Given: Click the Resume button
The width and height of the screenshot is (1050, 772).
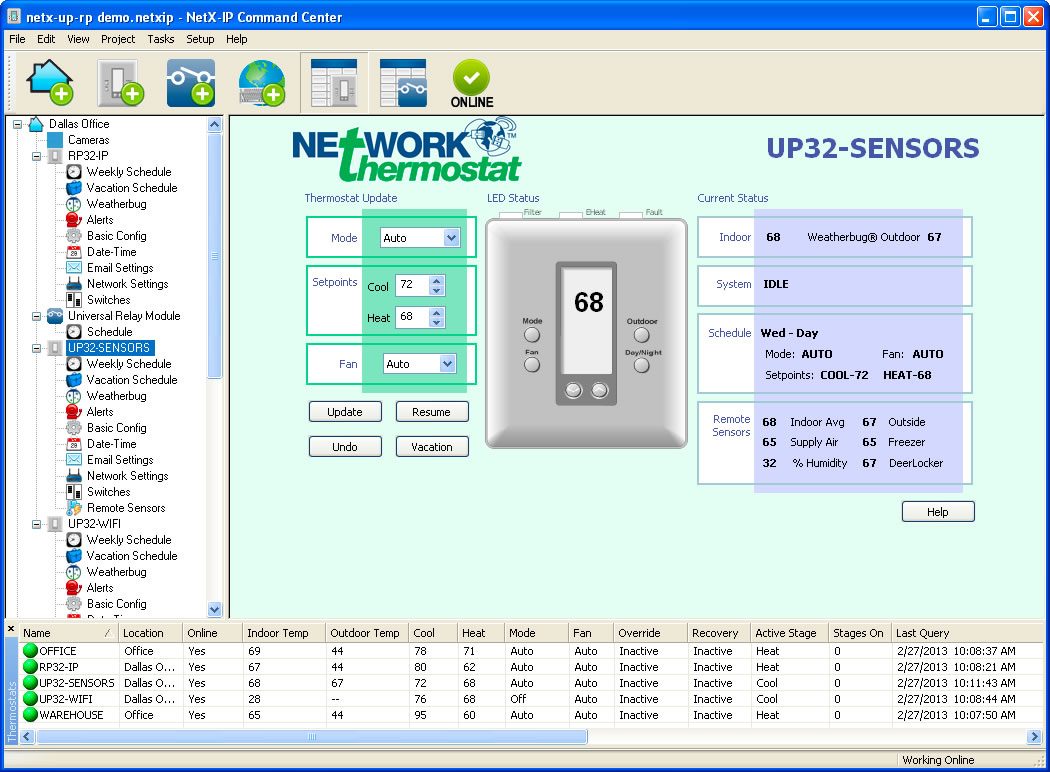Looking at the screenshot, I should (431, 412).
